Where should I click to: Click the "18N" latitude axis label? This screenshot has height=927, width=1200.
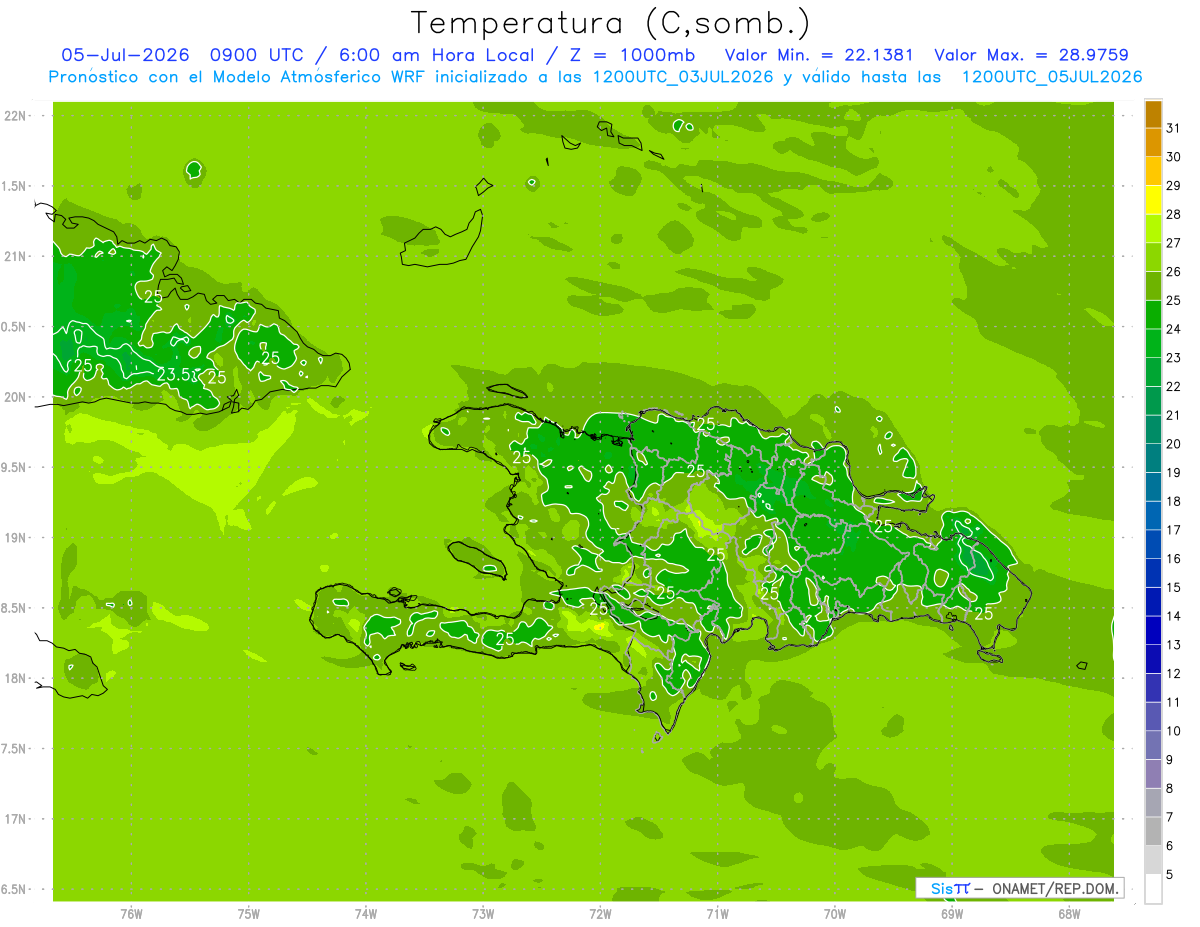coord(14,678)
